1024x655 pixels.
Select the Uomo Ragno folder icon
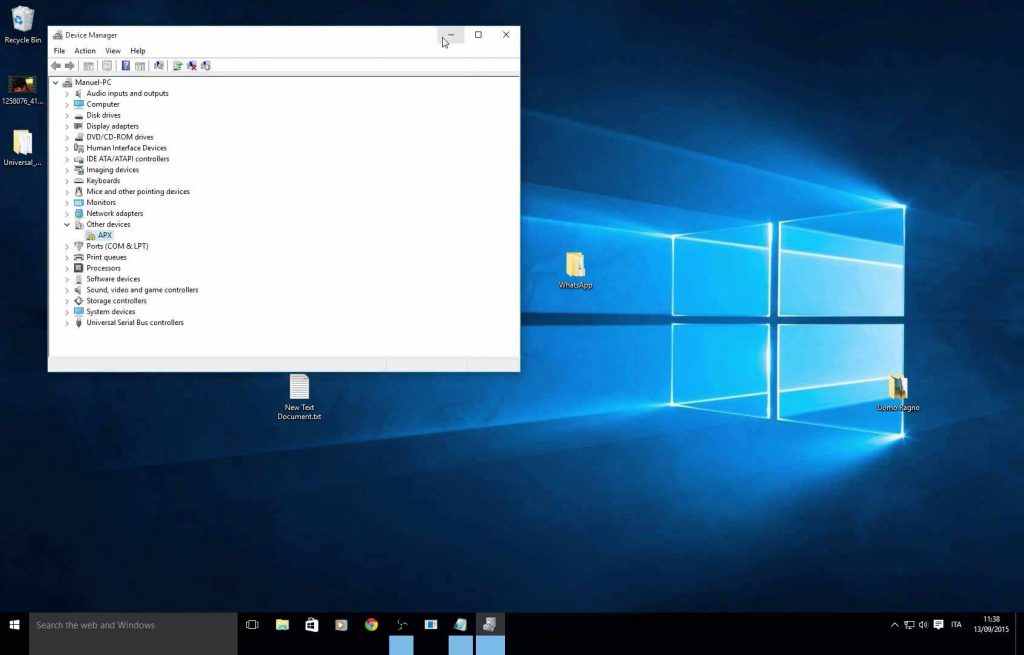point(898,393)
